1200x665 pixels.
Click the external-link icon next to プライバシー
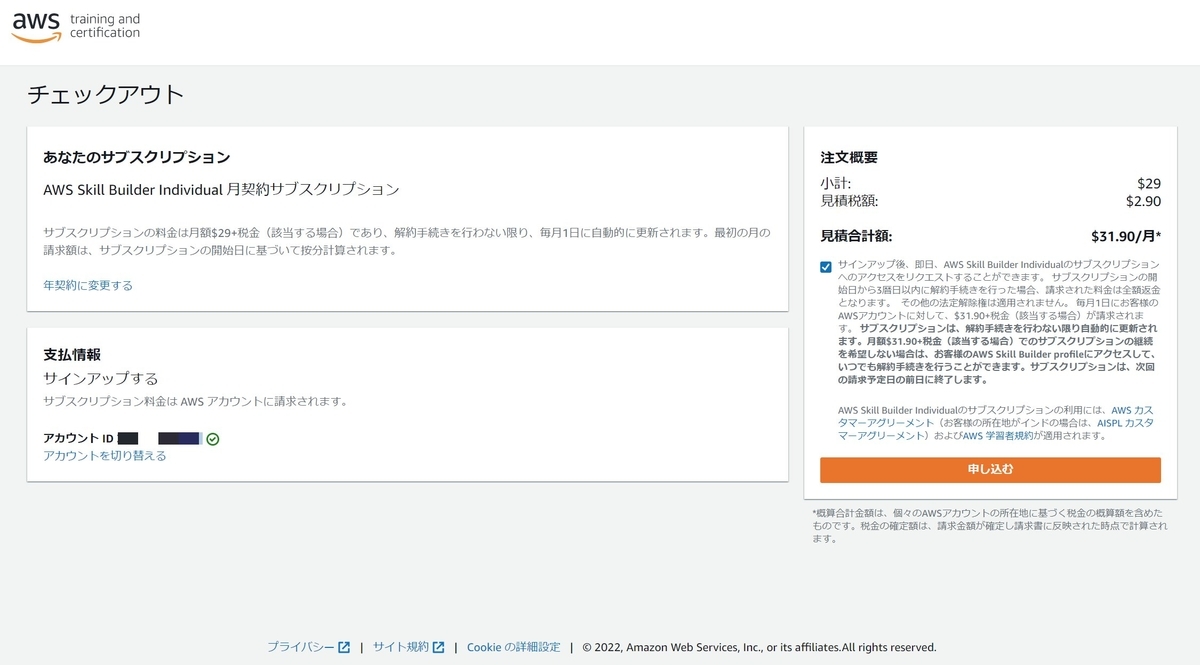(344, 647)
